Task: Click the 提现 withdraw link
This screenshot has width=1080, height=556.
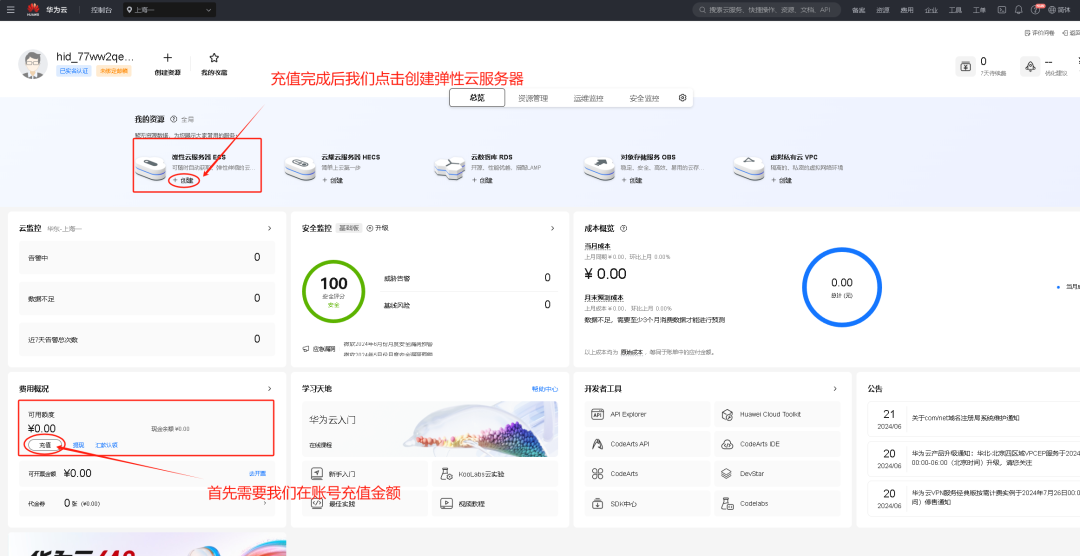Action: click(79, 446)
